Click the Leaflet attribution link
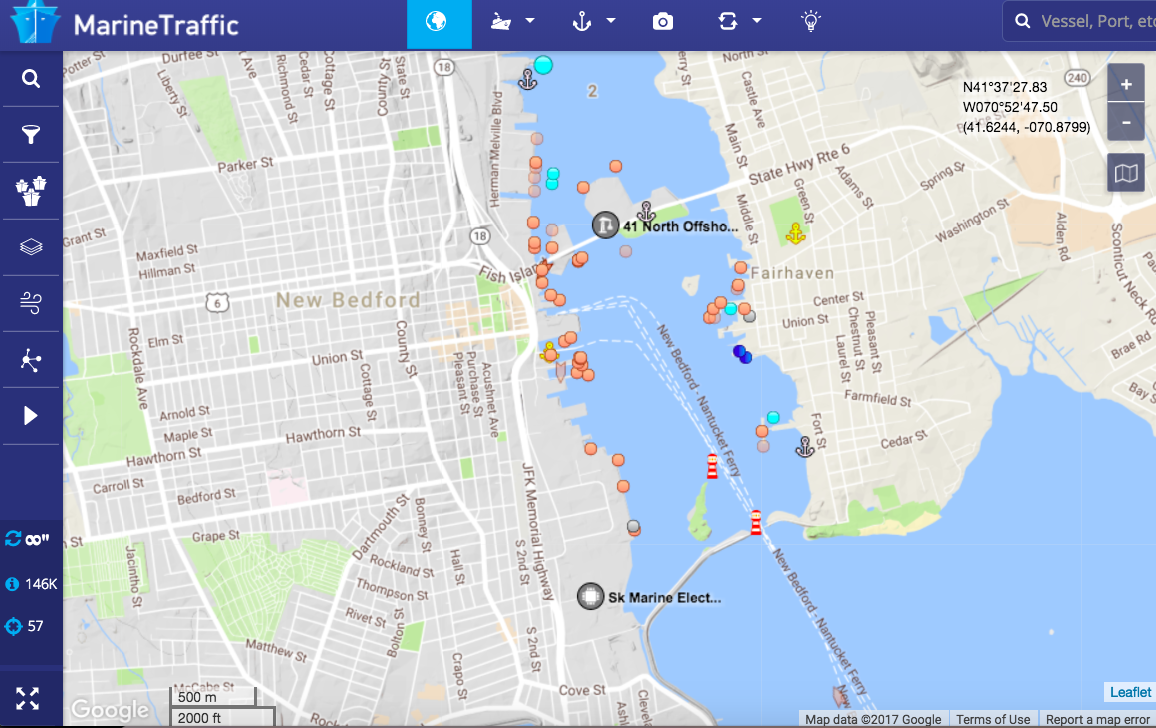The image size is (1156, 728). click(x=1129, y=692)
